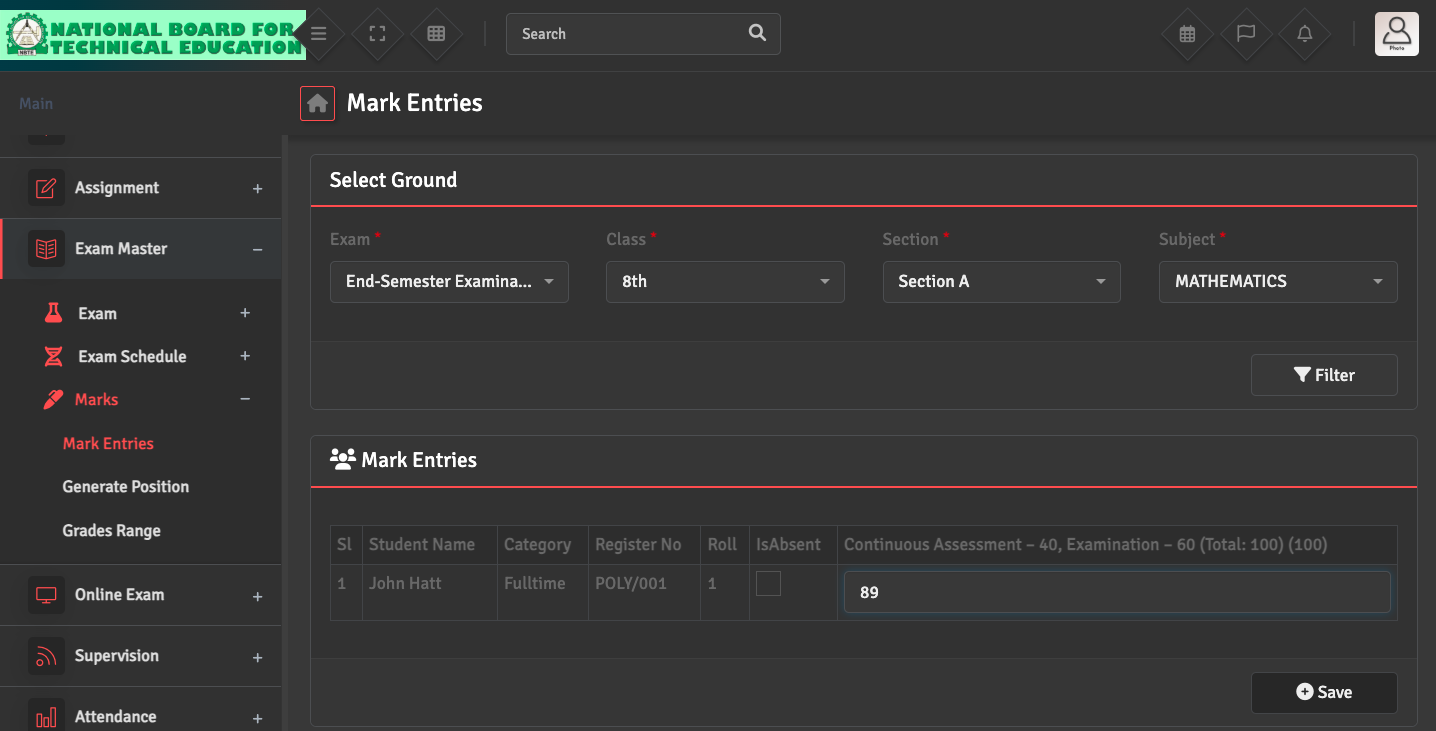Open the Class dropdown showing 8th
Image resolution: width=1436 pixels, height=731 pixels.
pyautogui.click(x=725, y=282)
